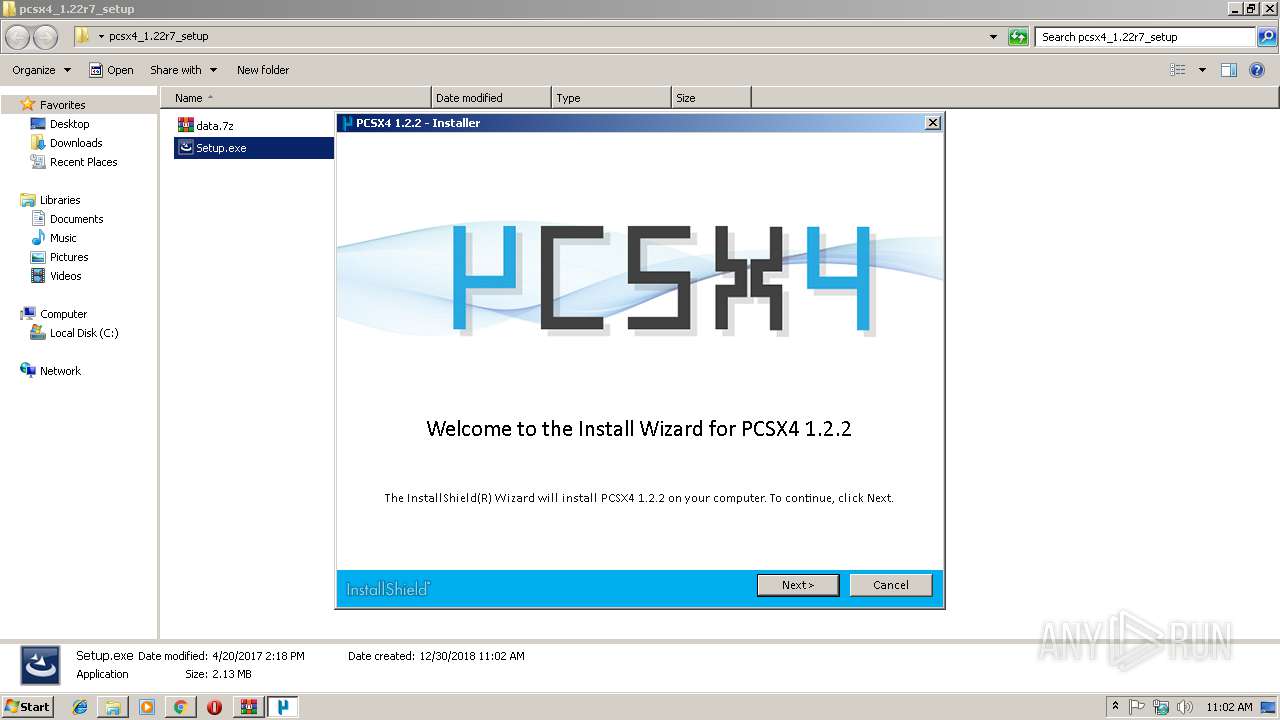Select Network in navigation pane

(60, 371)
